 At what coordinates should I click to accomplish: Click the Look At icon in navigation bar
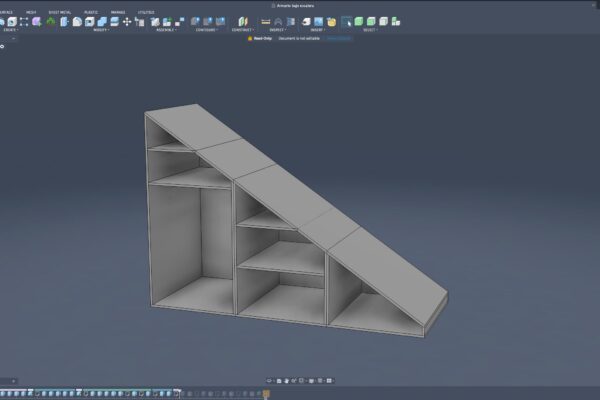pyautogui.click(x=279, y=381)
